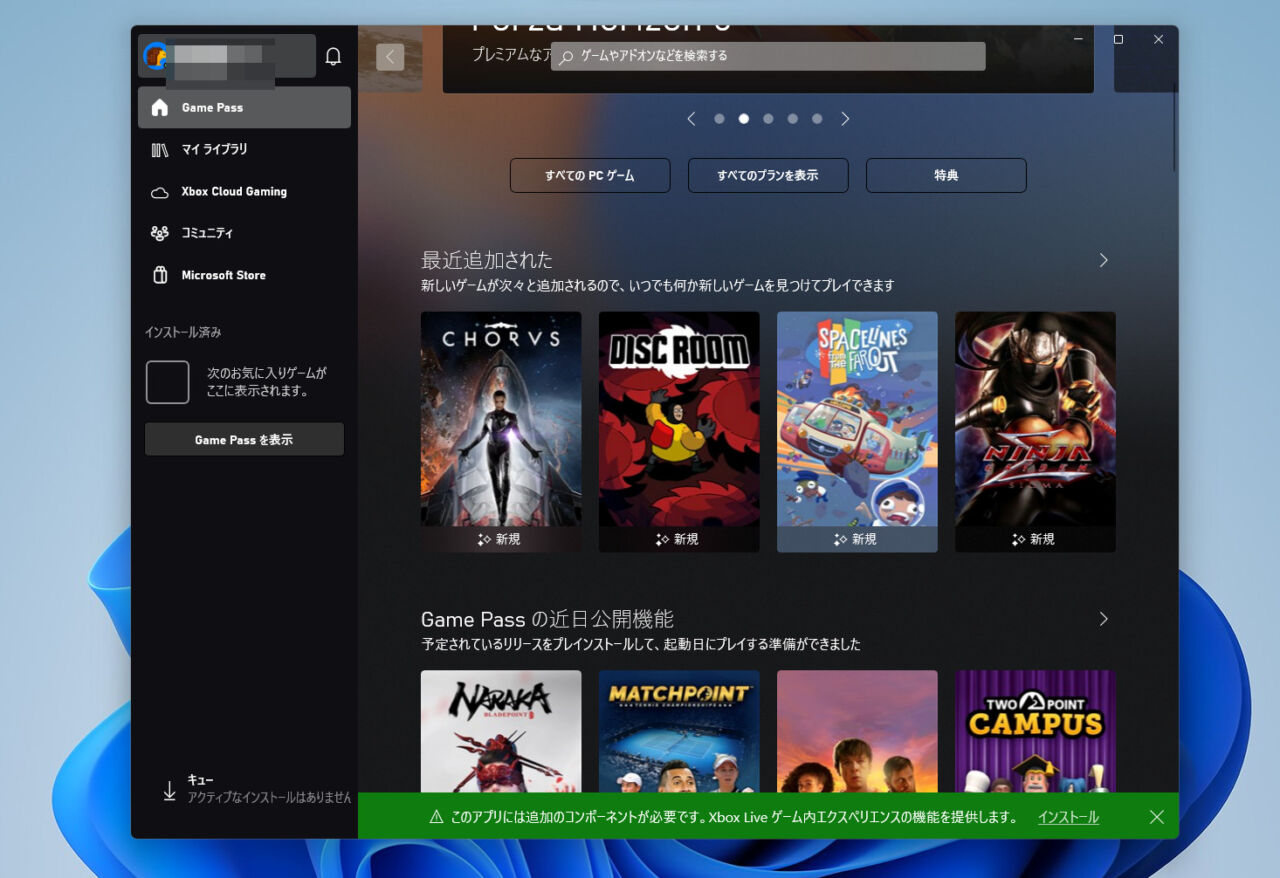Click the インストール link in banner

click(x=1068, y=817)
